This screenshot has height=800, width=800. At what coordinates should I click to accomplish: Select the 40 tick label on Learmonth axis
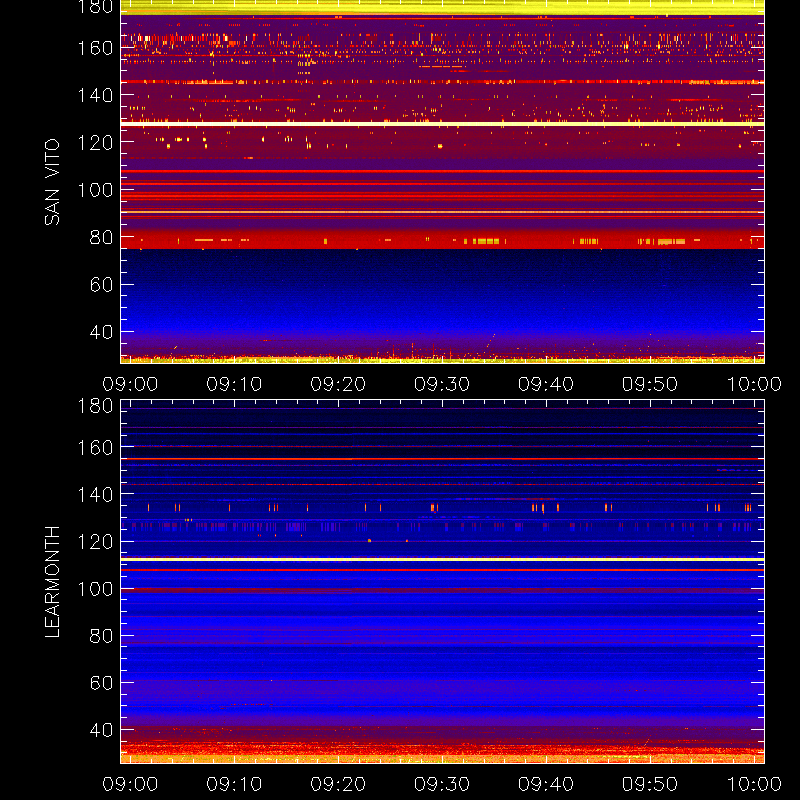coord(102,730)
